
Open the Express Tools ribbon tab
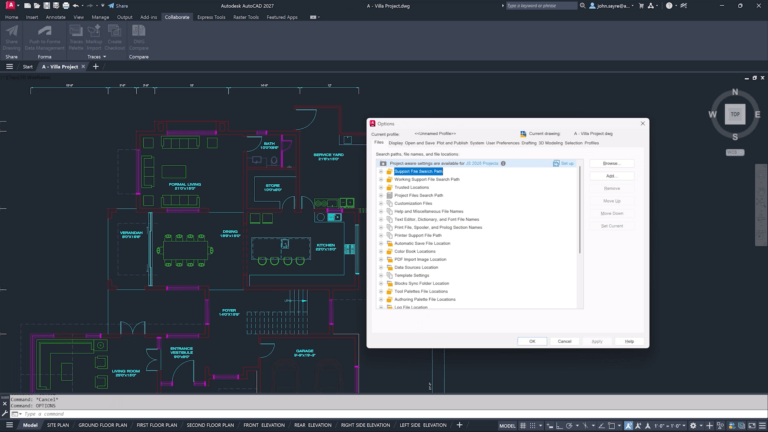[x=211, y=17]
